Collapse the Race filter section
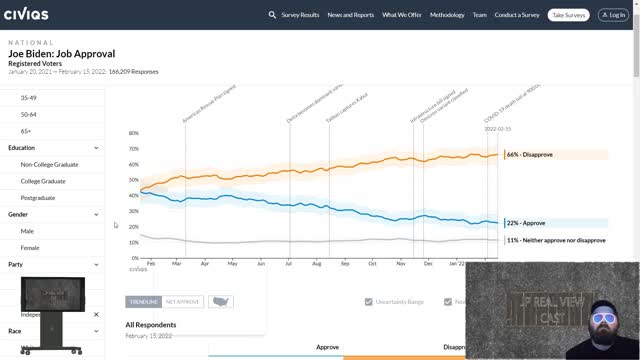Image resolution: width=640 pixels, height=360 pixels. 96,331
